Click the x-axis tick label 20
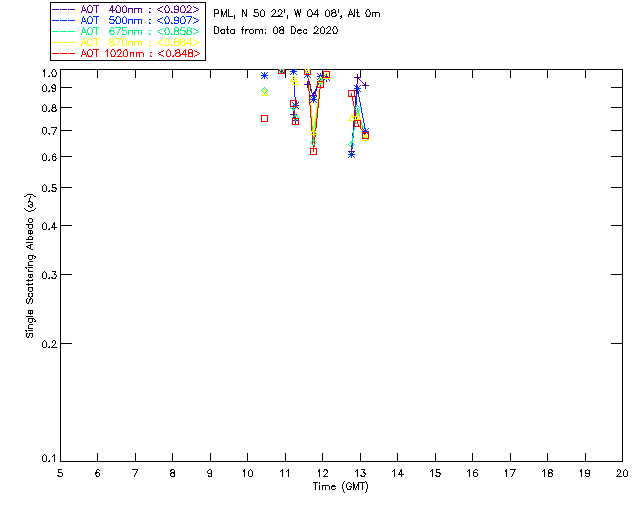640x512 pixels. [622, 472]
